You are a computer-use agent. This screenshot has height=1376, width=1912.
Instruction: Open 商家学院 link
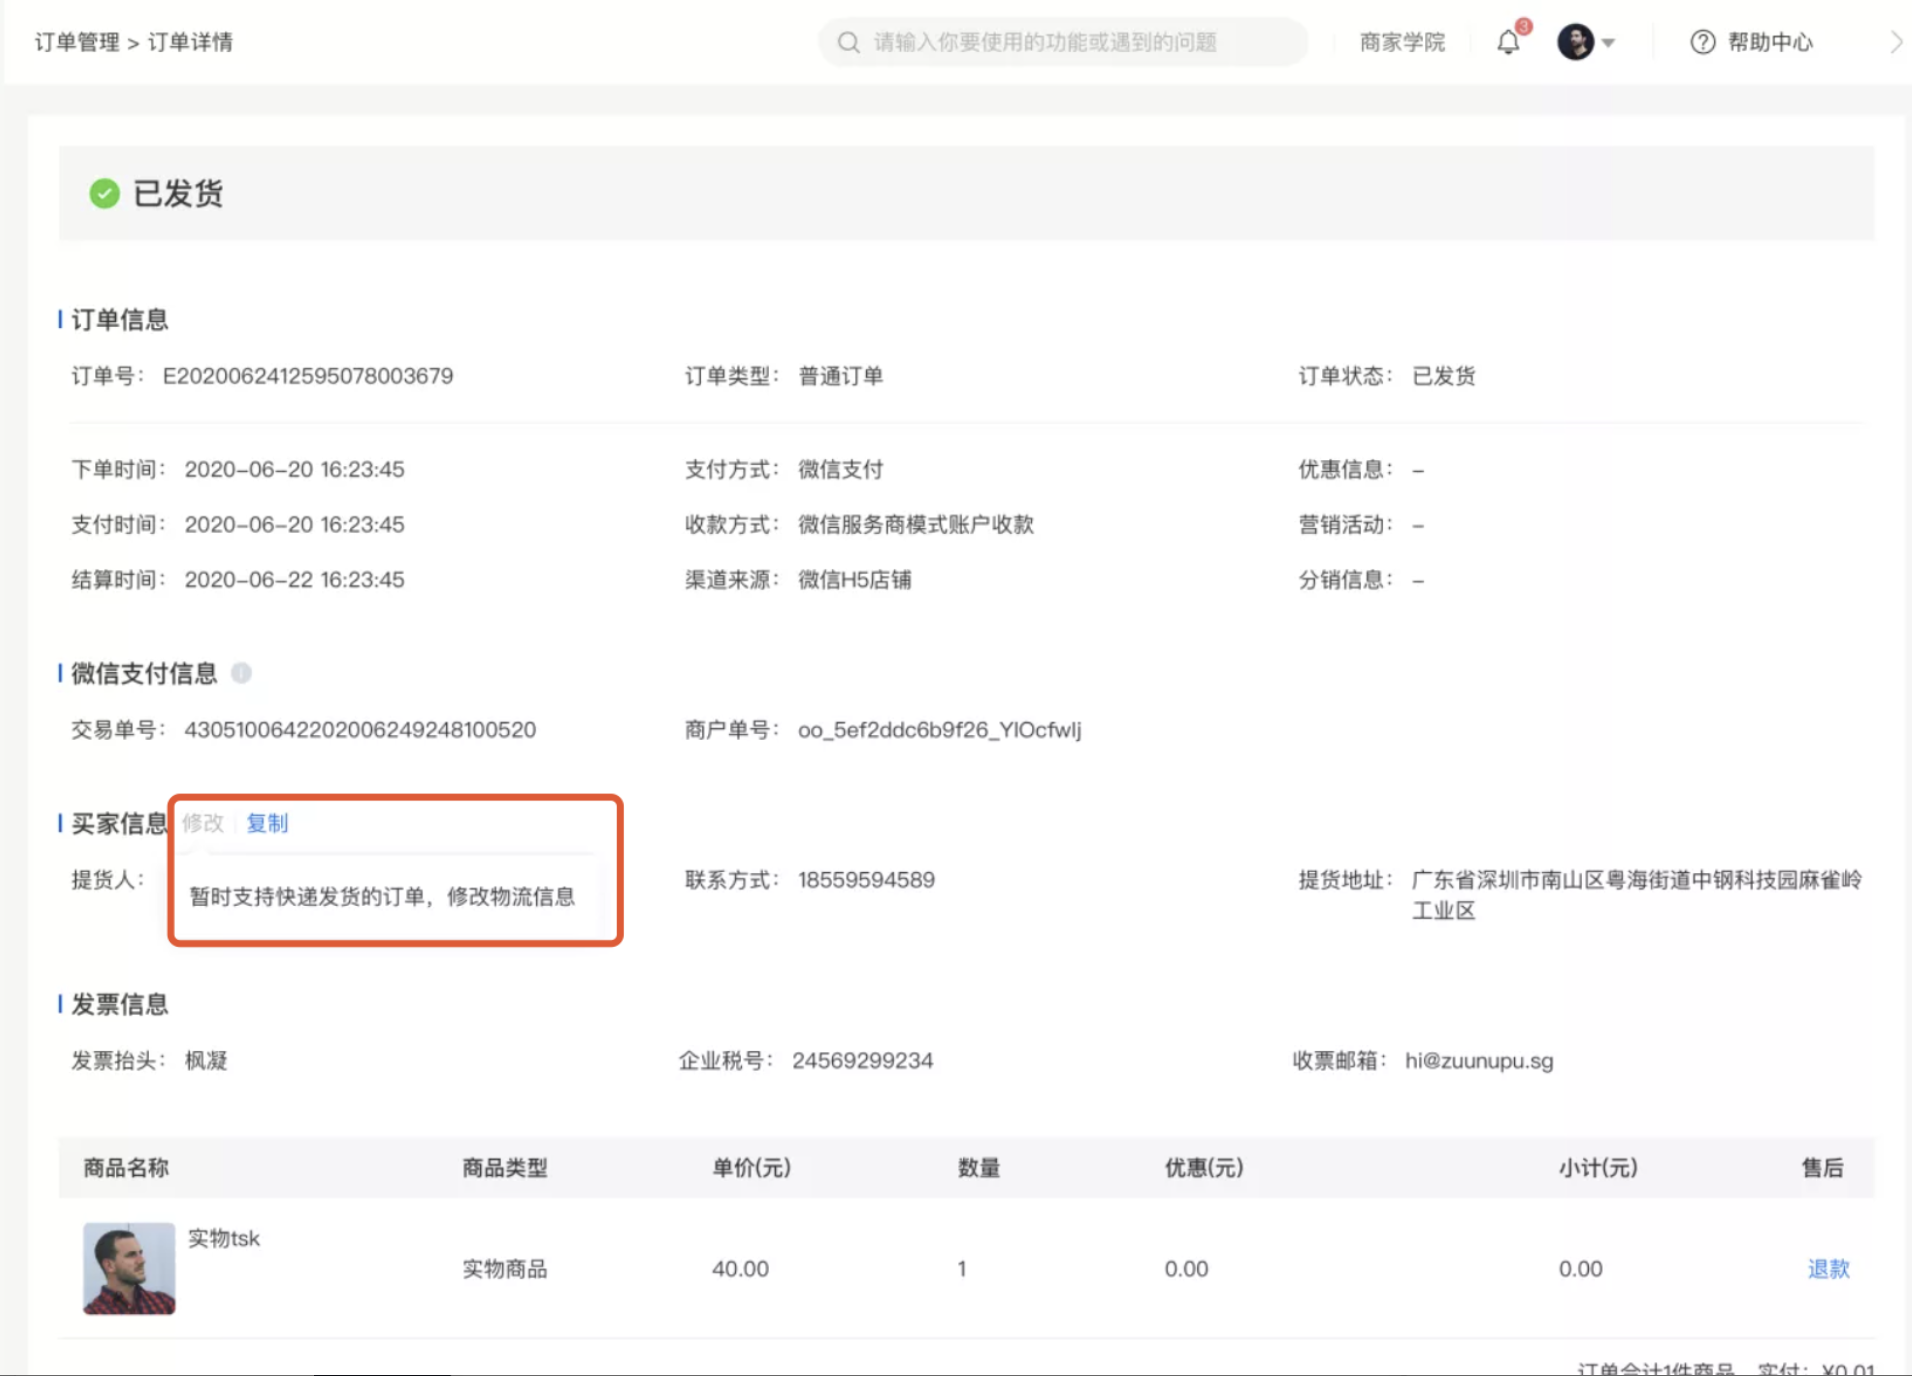point(1402,42)
